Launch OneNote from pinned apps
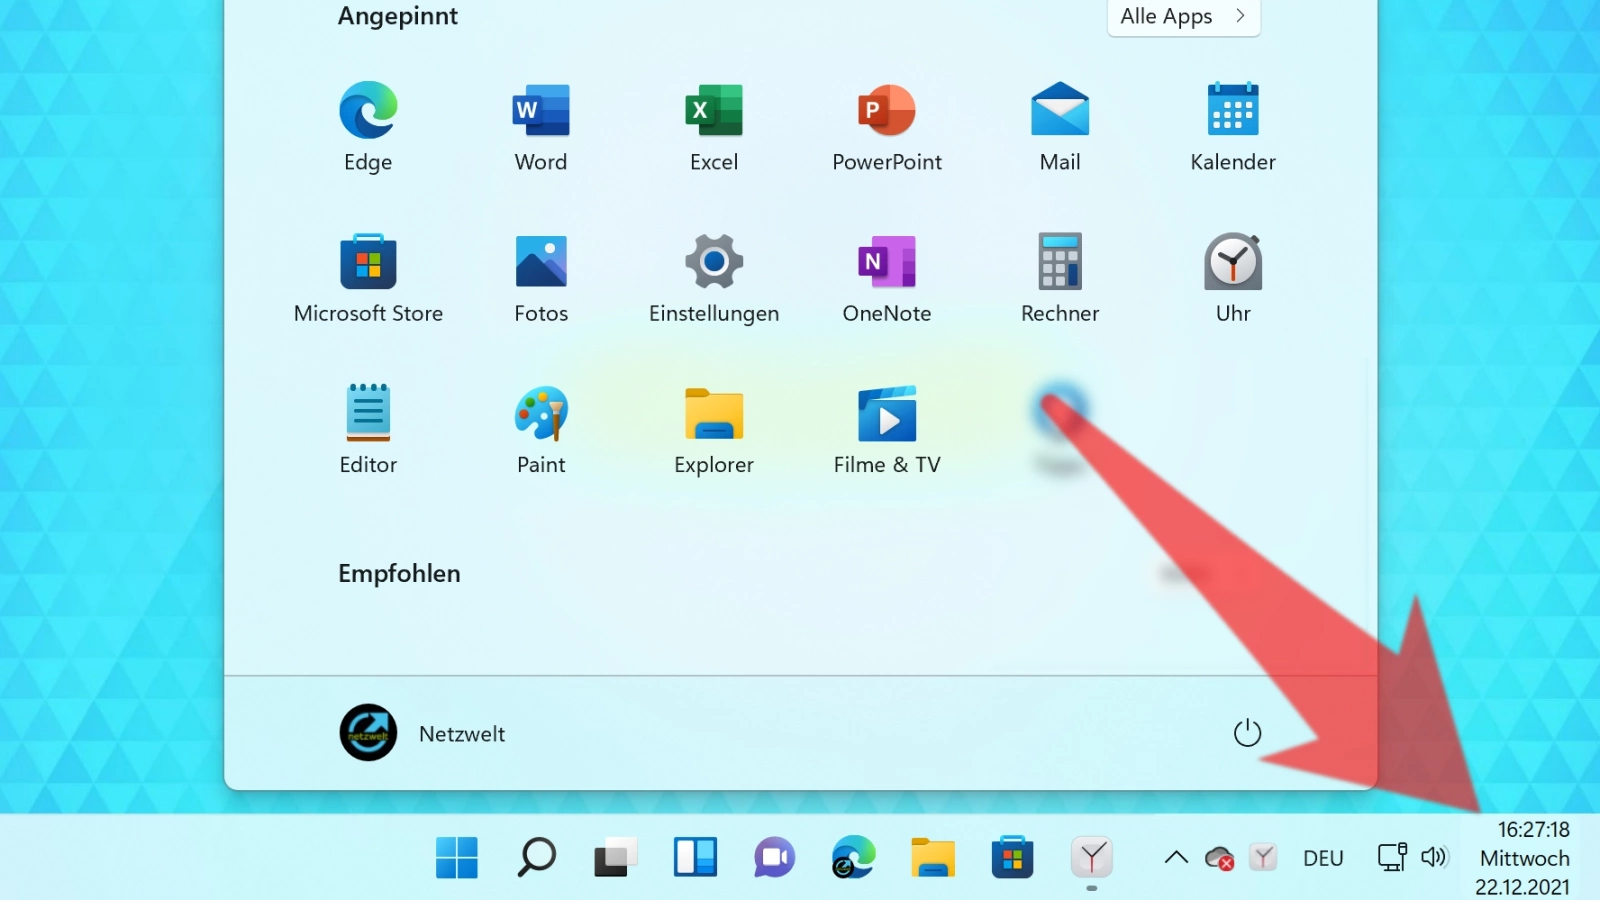The width and height of the screenshot is (1600, 900). pos(887,279)
